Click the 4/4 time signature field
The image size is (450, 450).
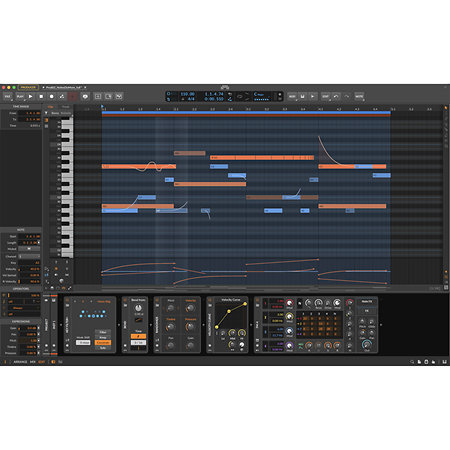pos(191,99)
